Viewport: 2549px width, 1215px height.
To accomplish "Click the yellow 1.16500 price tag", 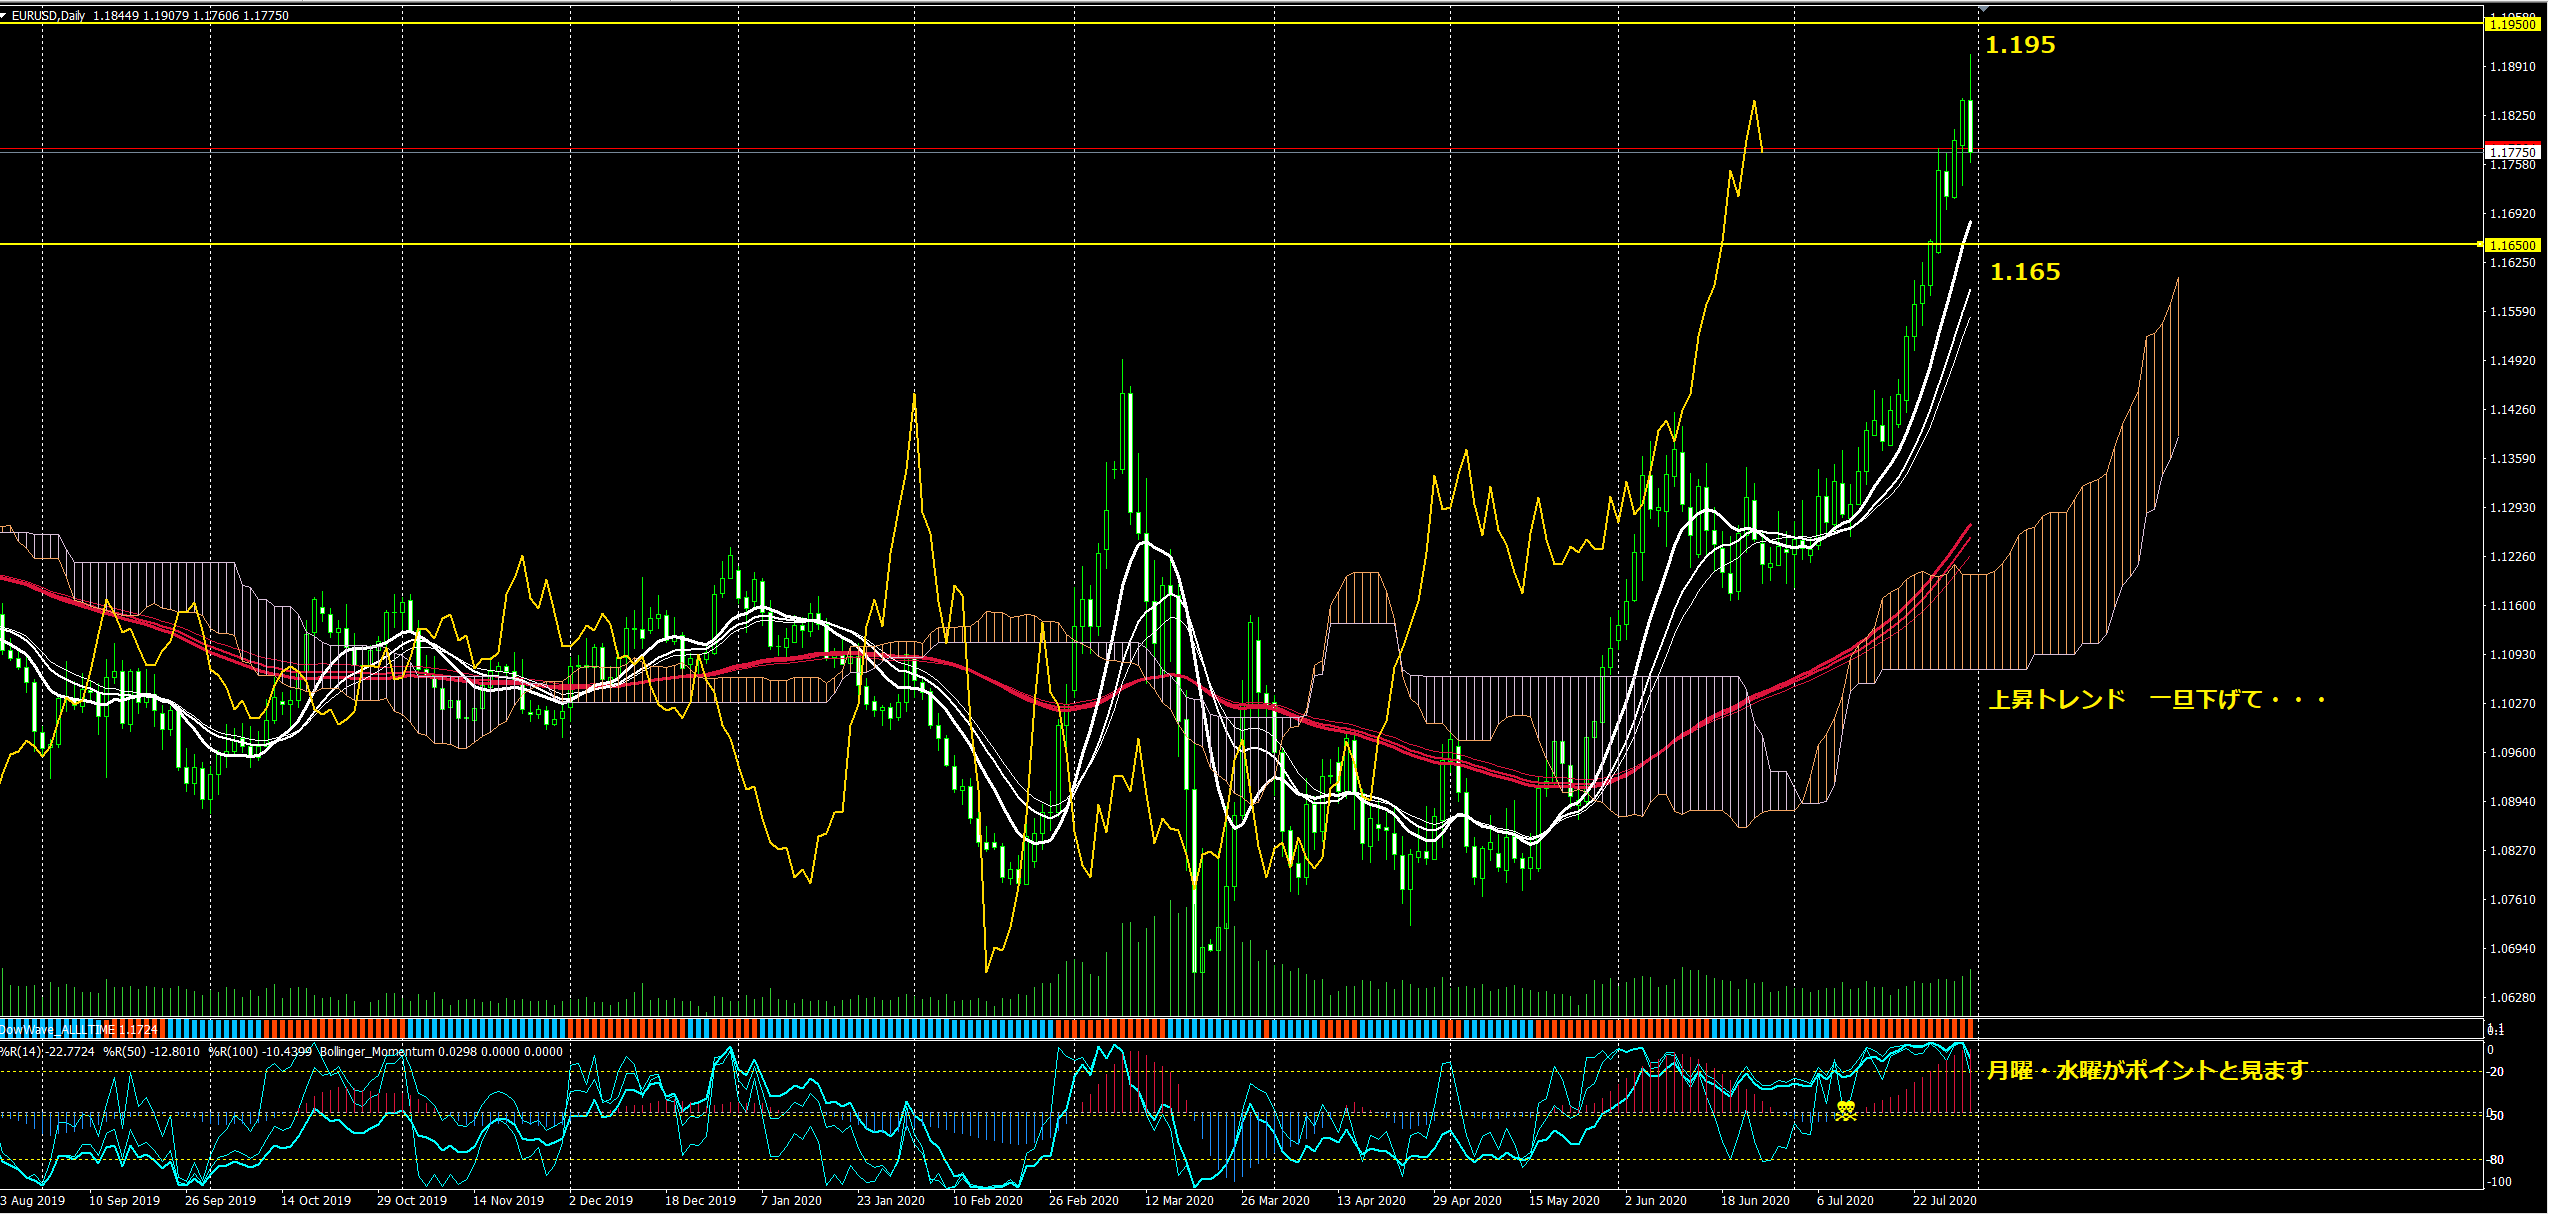I will coord(2511,245).
